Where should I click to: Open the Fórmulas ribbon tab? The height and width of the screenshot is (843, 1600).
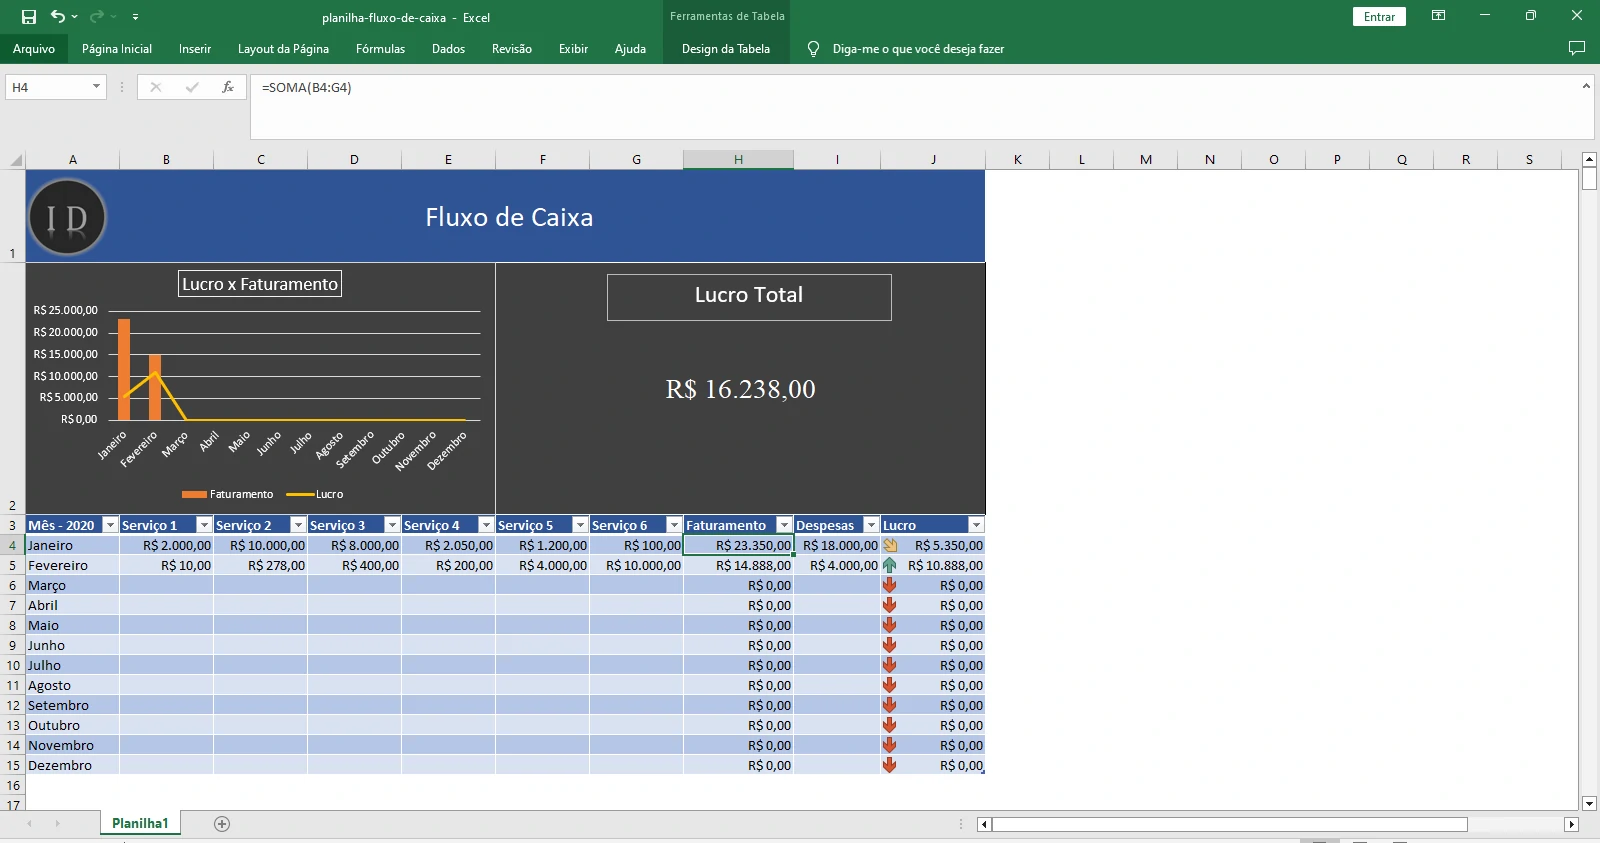pyautogui.click(x=380, y=49)
